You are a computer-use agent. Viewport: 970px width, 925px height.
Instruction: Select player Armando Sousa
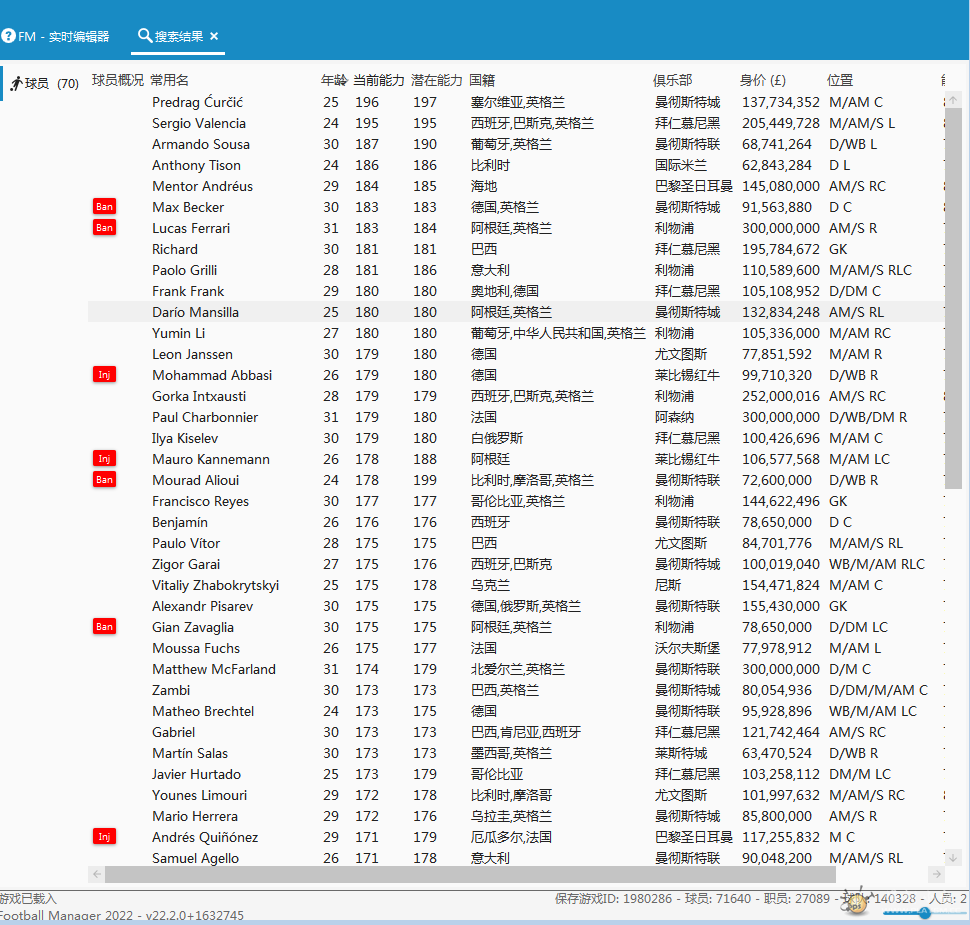click(201, 144)
